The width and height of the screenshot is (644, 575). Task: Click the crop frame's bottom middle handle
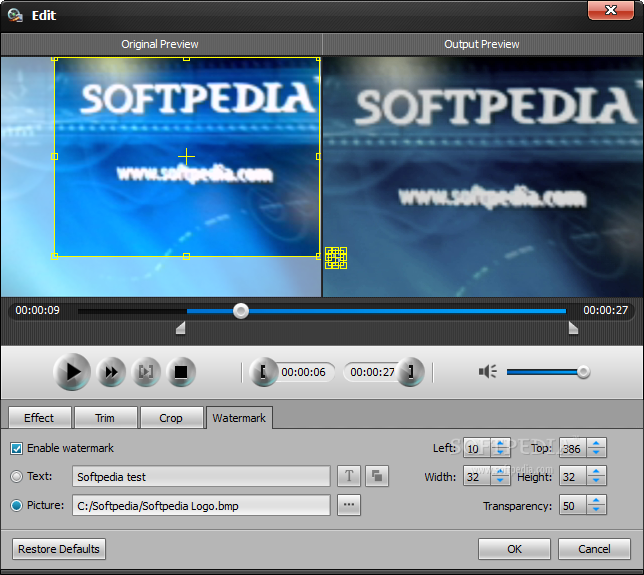coord(186,257)
